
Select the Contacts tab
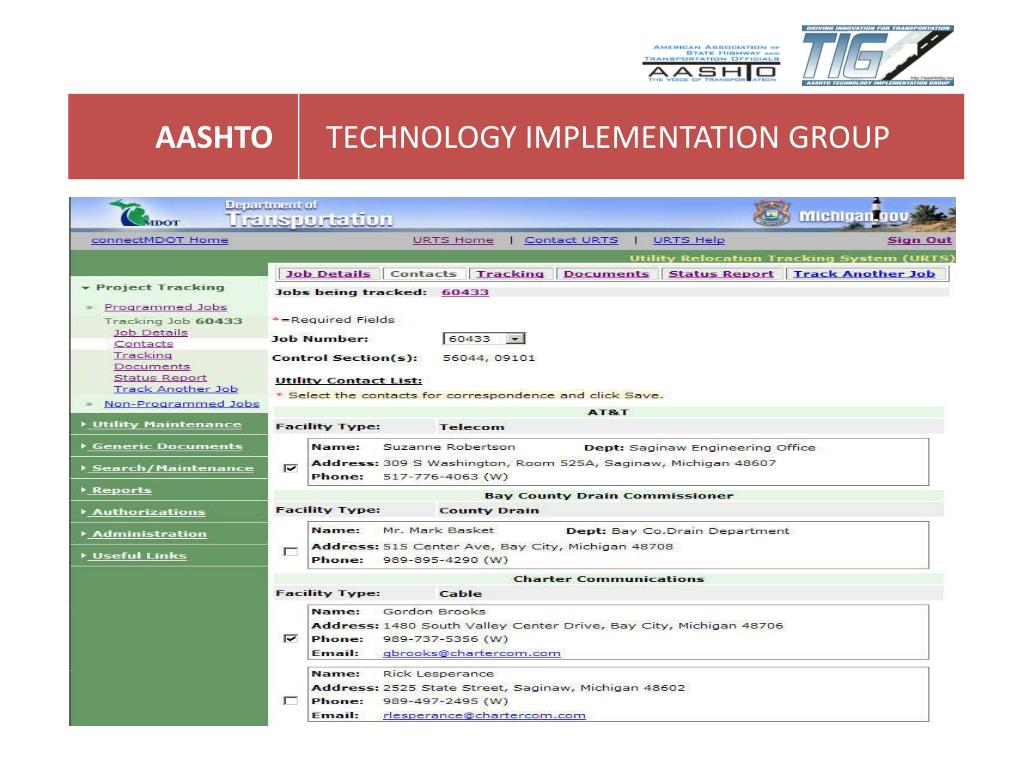tap(423, 274)
